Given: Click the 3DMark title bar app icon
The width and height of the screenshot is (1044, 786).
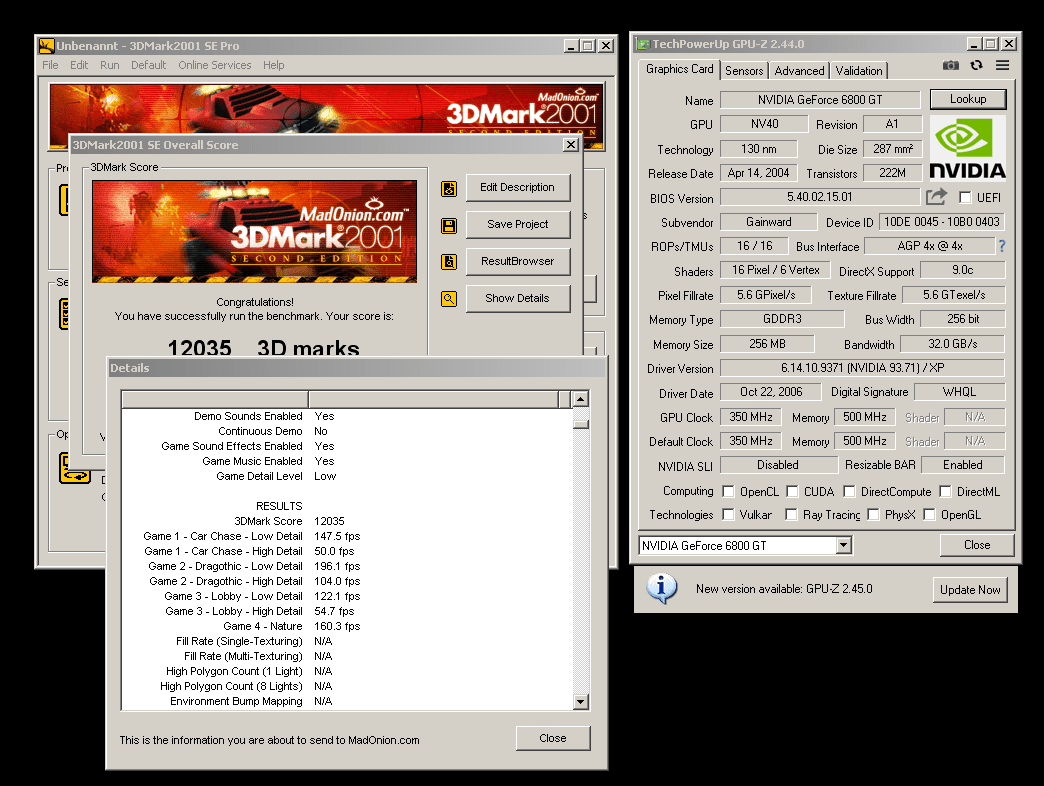Looking at the screenshot, I should point(46,46).
